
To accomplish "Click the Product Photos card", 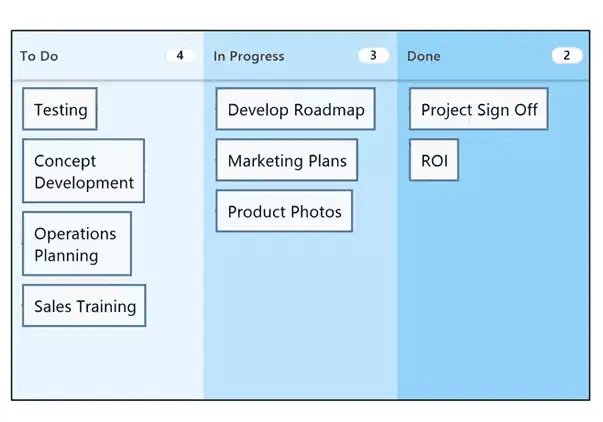I will pyautogui.click(x=284, y=211).
